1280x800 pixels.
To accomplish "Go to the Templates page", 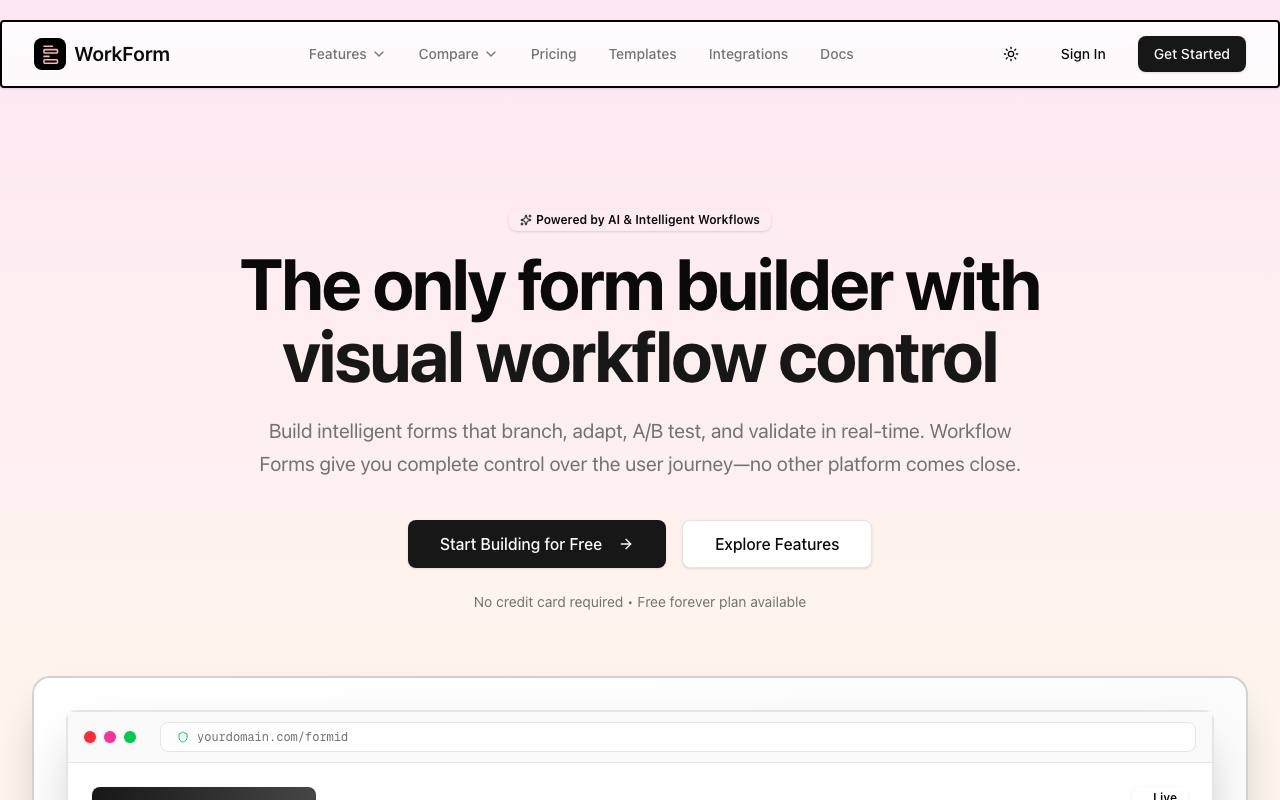I will pos(642,54).
